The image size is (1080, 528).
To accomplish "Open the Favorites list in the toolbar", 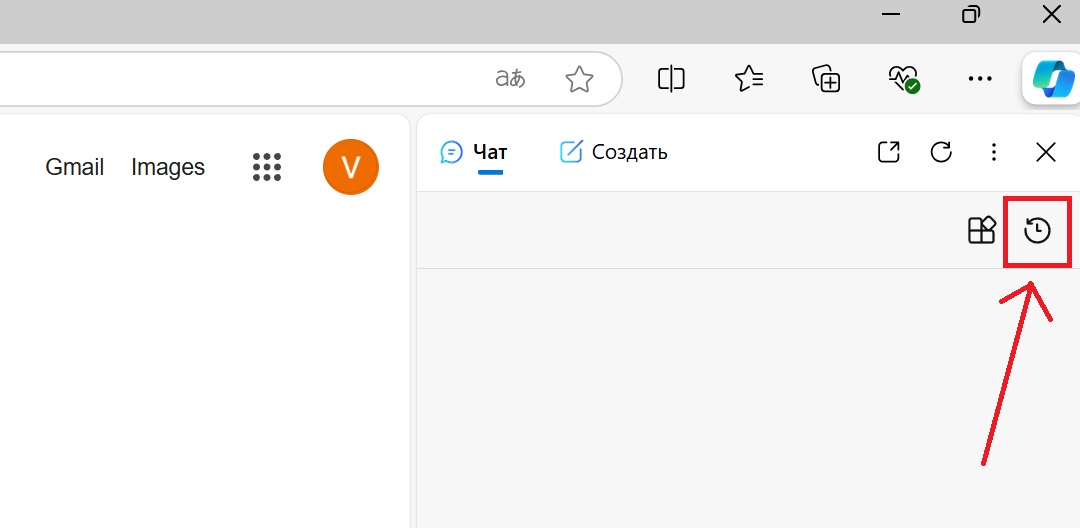I will coord(749,79).
